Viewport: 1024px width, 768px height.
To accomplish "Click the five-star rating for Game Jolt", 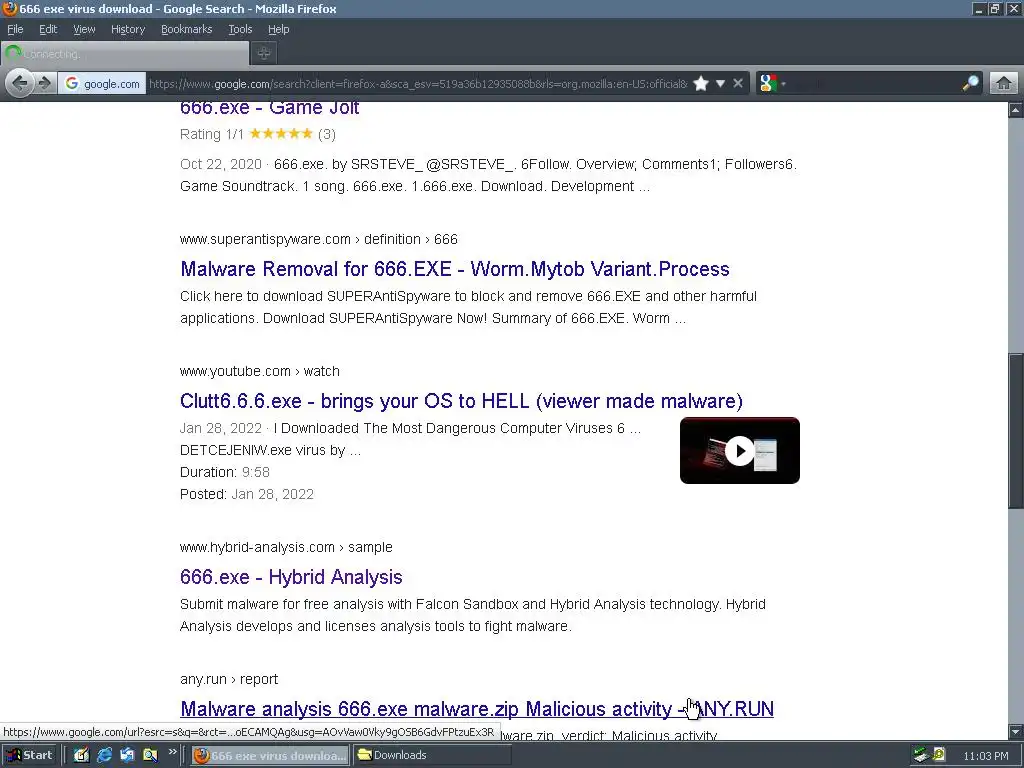I will coord(281,134).
